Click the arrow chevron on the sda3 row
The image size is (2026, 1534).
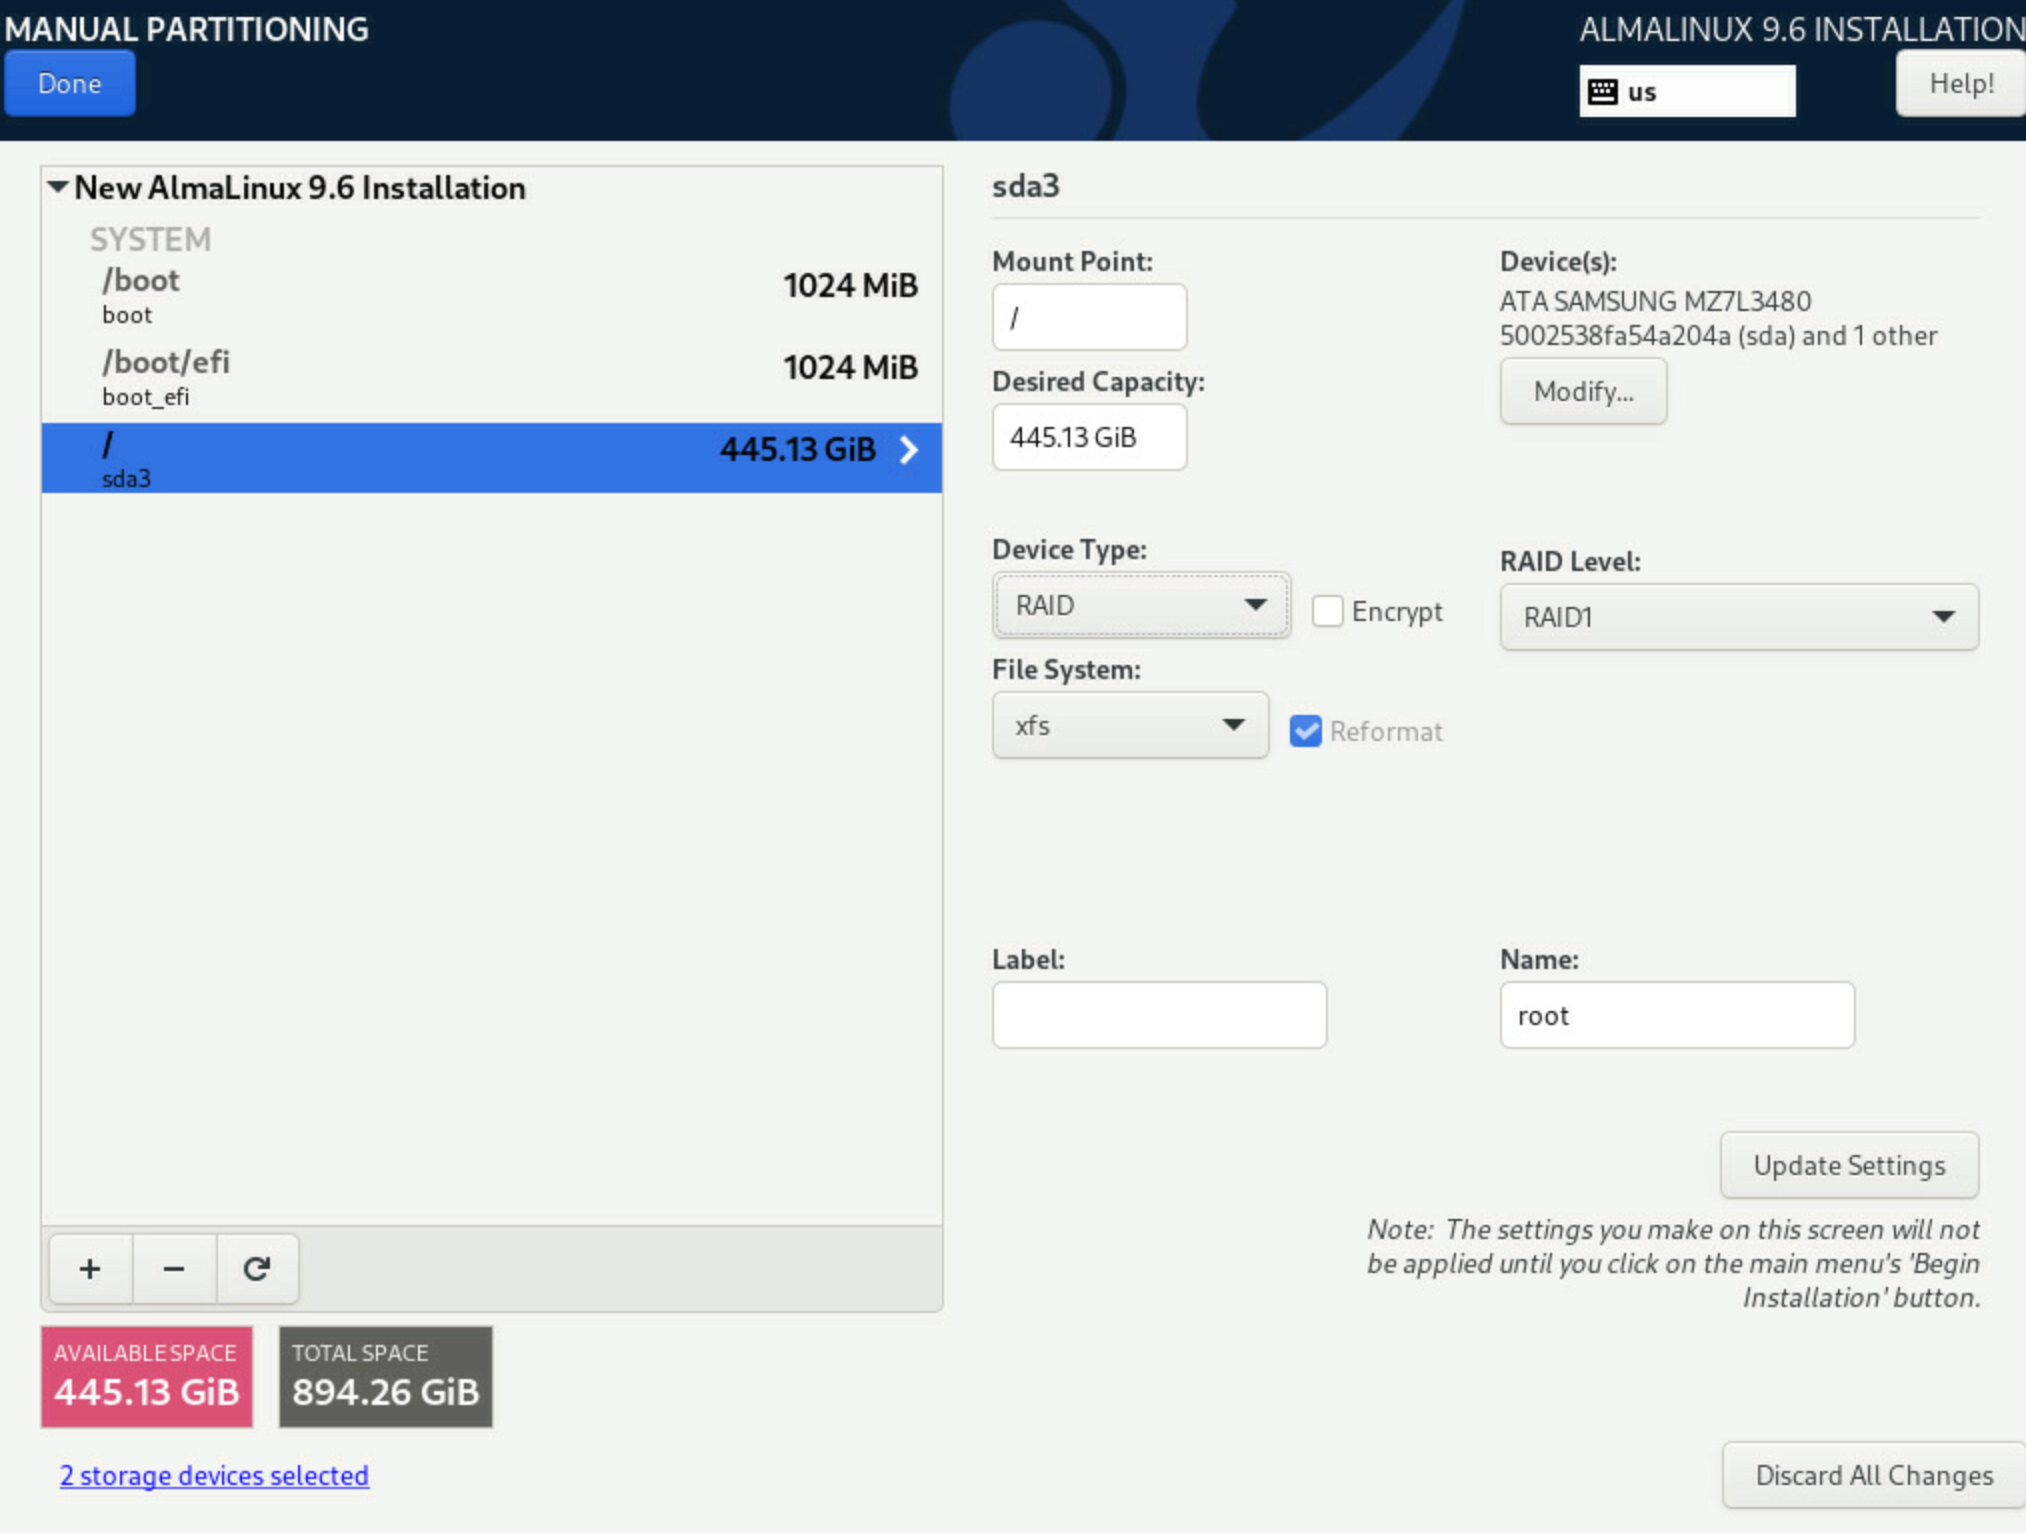tap(908, 450)
